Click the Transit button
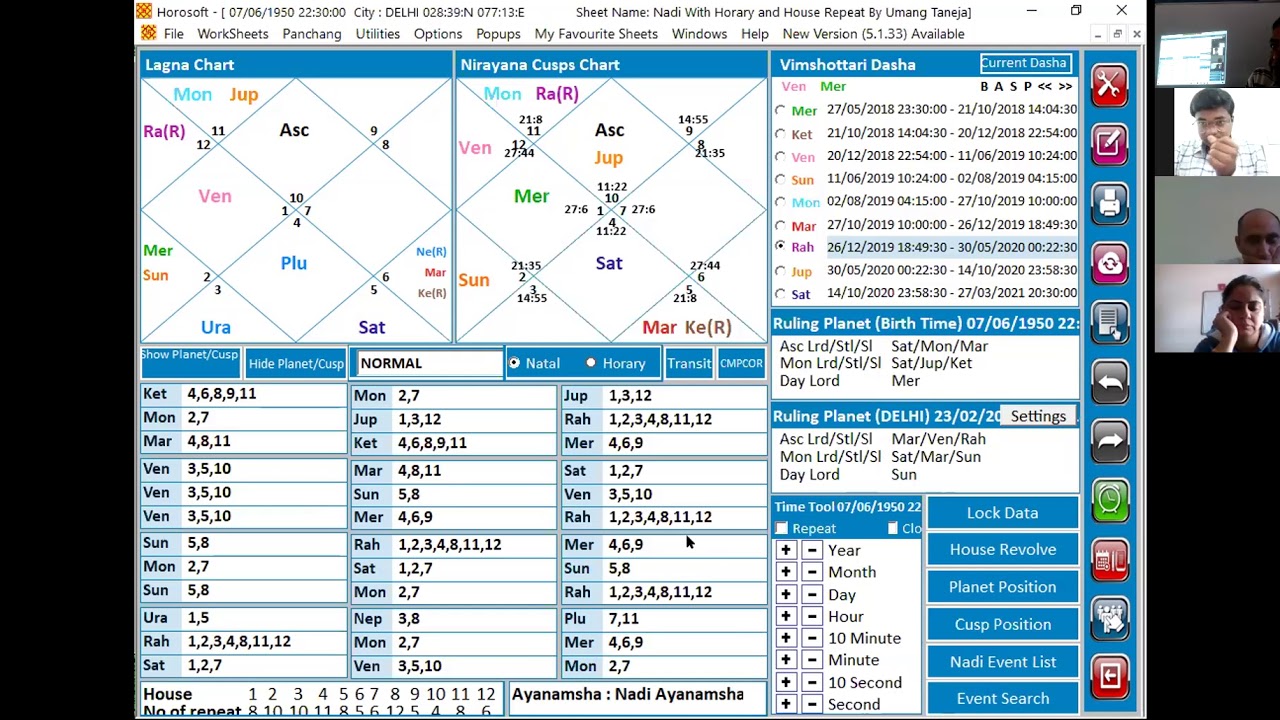 [689, 364]
